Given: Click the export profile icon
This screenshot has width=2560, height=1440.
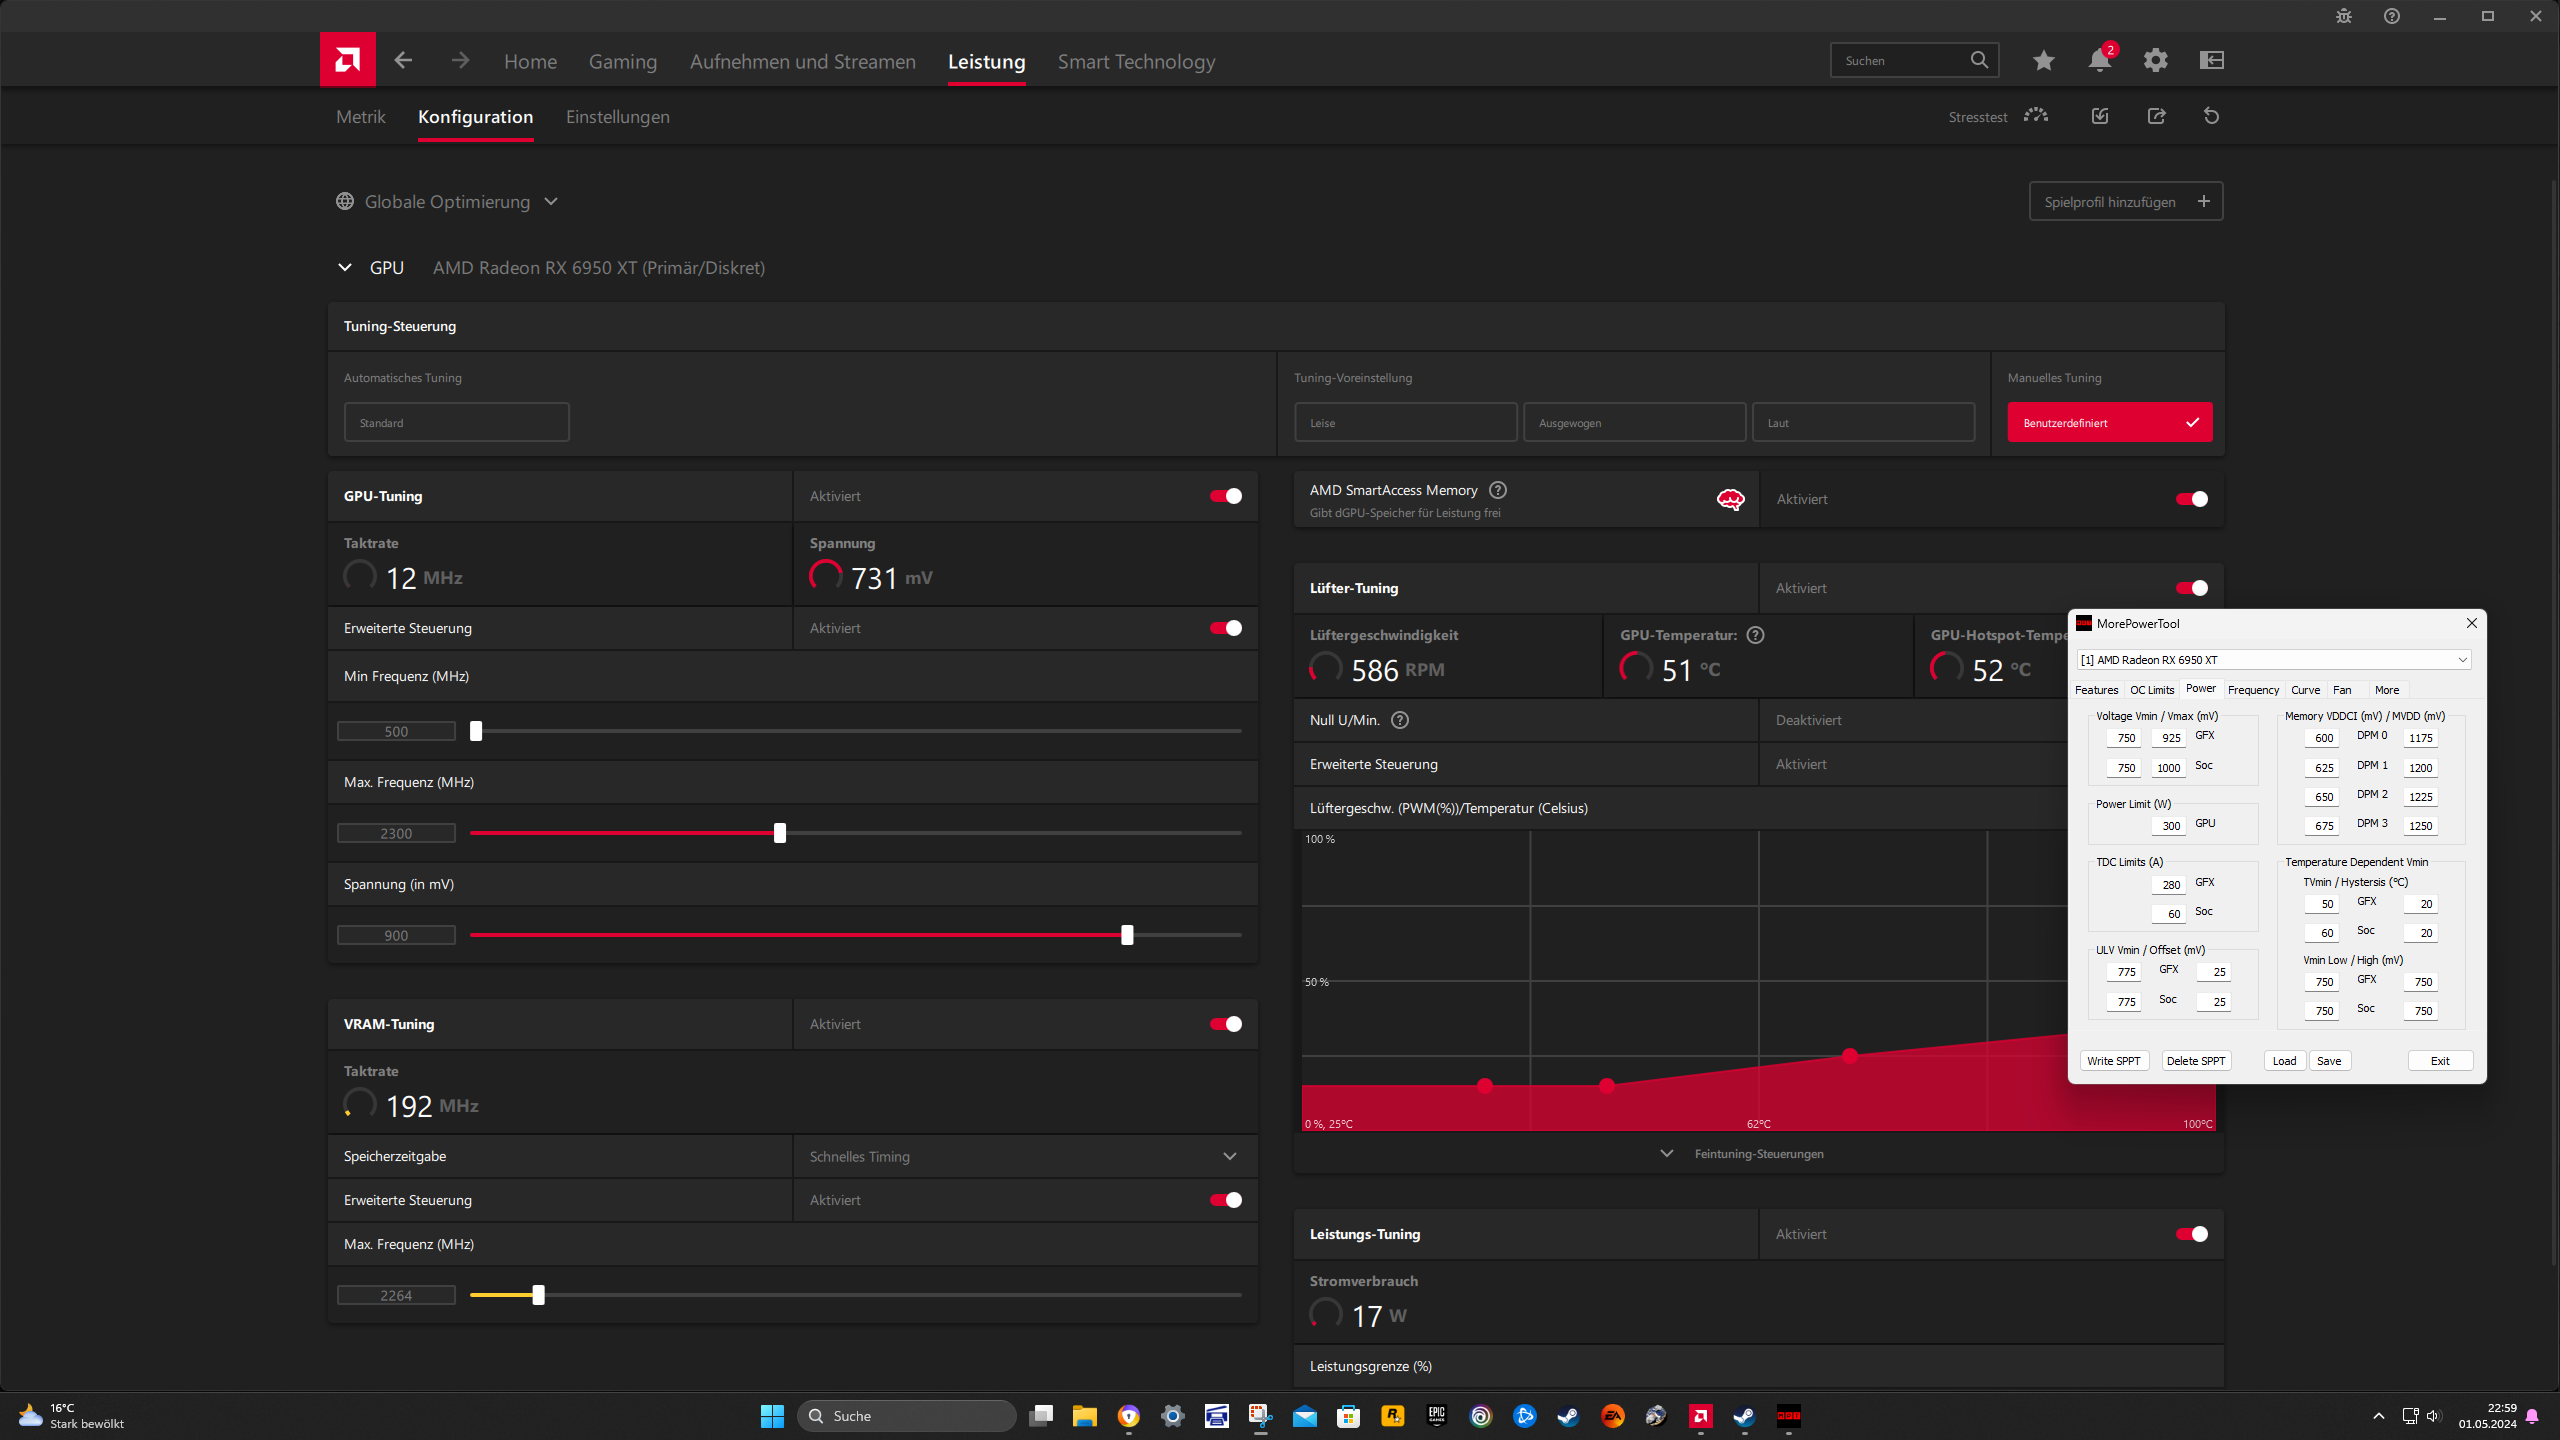Looking at the screenshot, I should [2156, 116].
